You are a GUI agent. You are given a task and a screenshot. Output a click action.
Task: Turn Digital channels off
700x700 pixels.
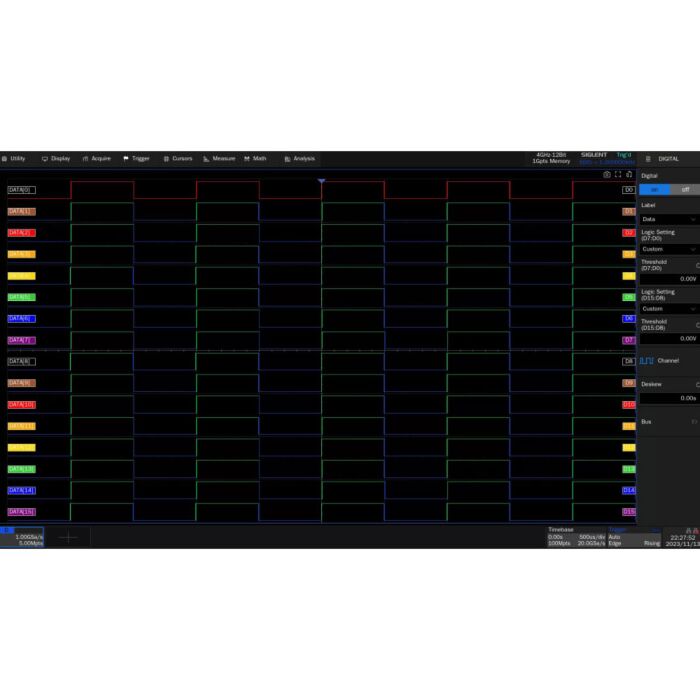[x=685, y=189]
